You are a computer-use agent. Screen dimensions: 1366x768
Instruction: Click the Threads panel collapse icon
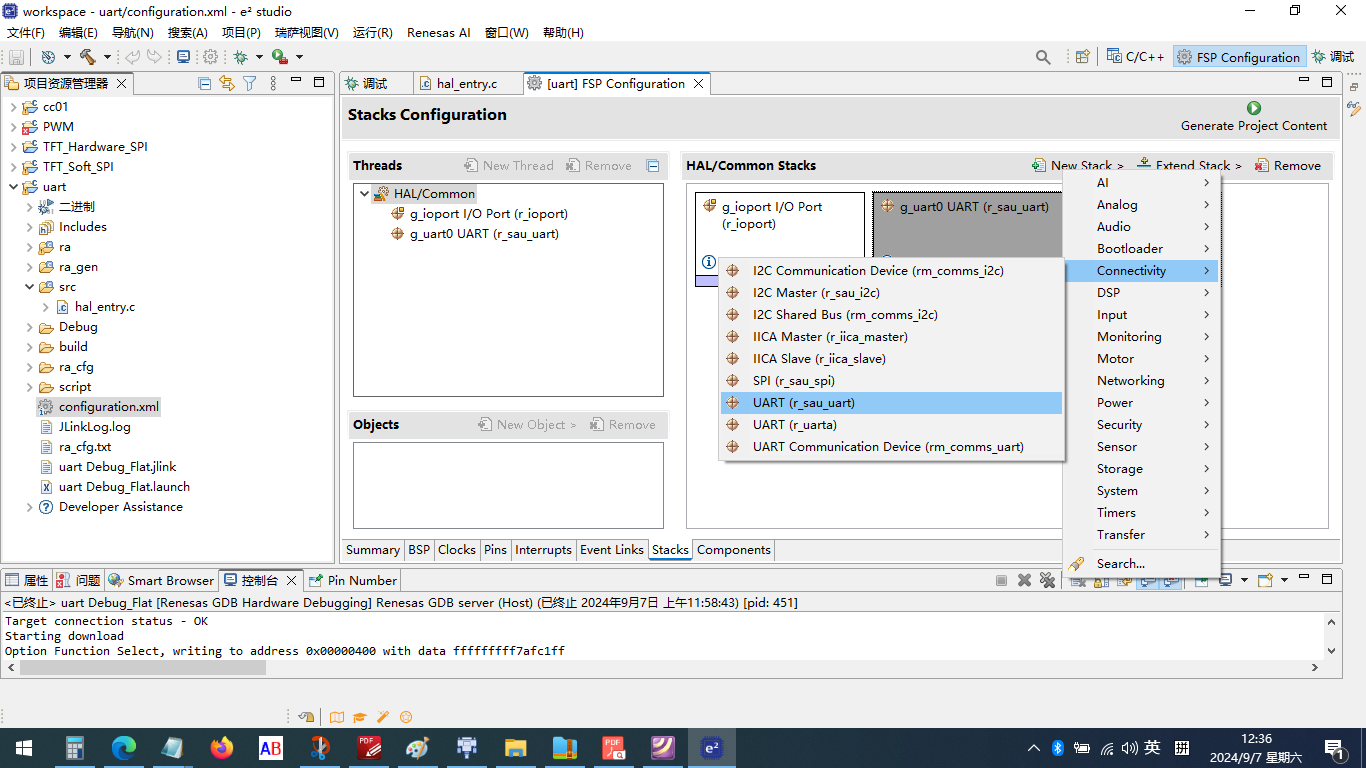(653, 166)
